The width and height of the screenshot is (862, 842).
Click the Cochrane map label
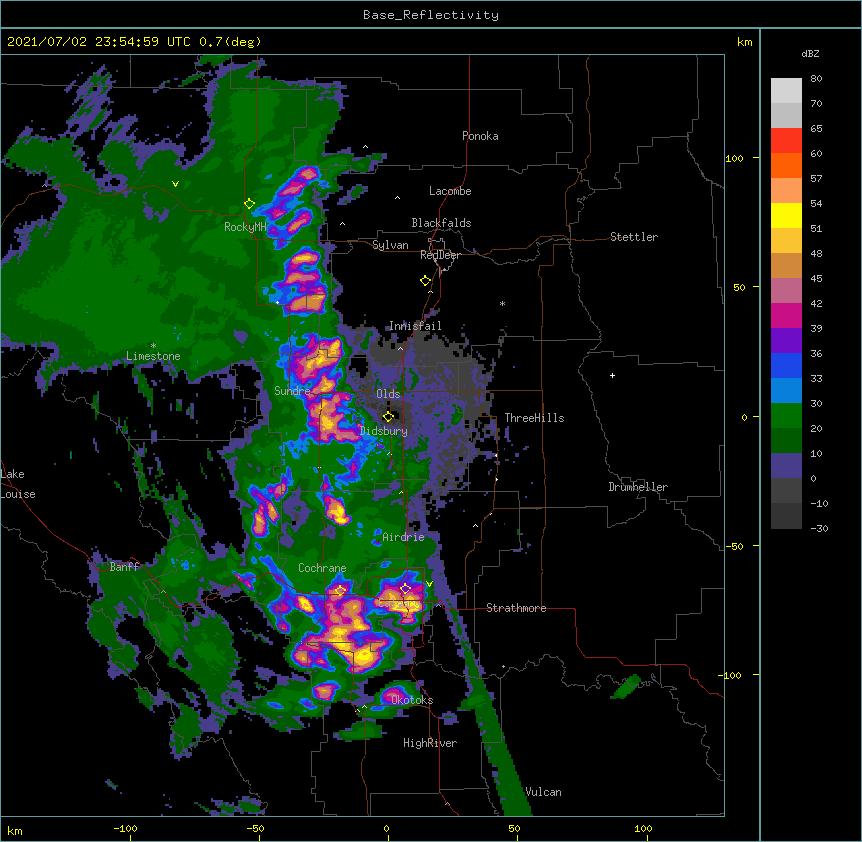pos(322,568)
